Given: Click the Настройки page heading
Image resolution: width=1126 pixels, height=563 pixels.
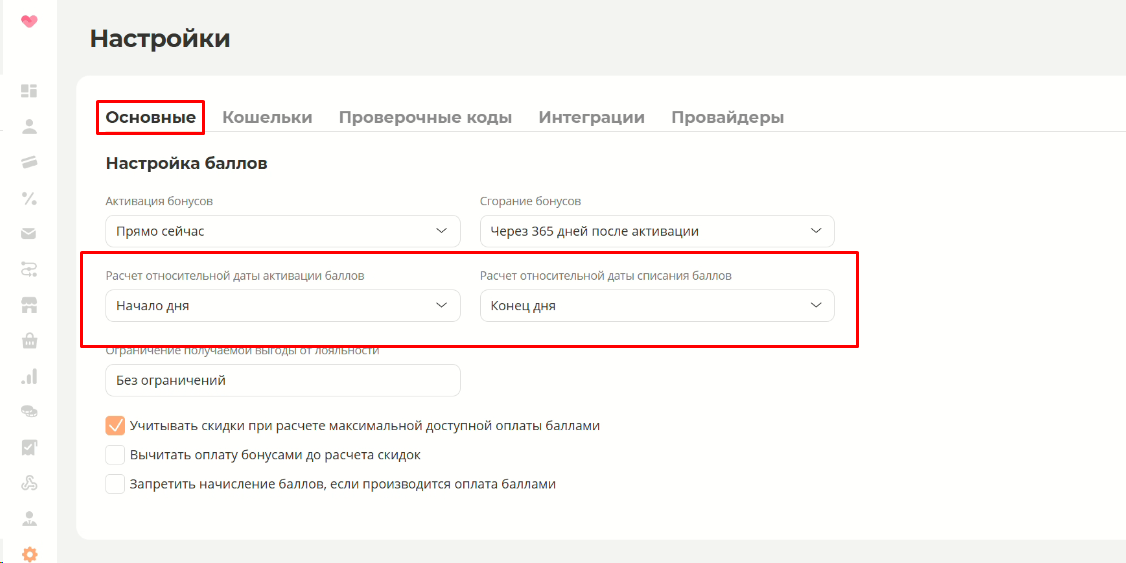Looking at the screenshot, I should pos(160,39).
